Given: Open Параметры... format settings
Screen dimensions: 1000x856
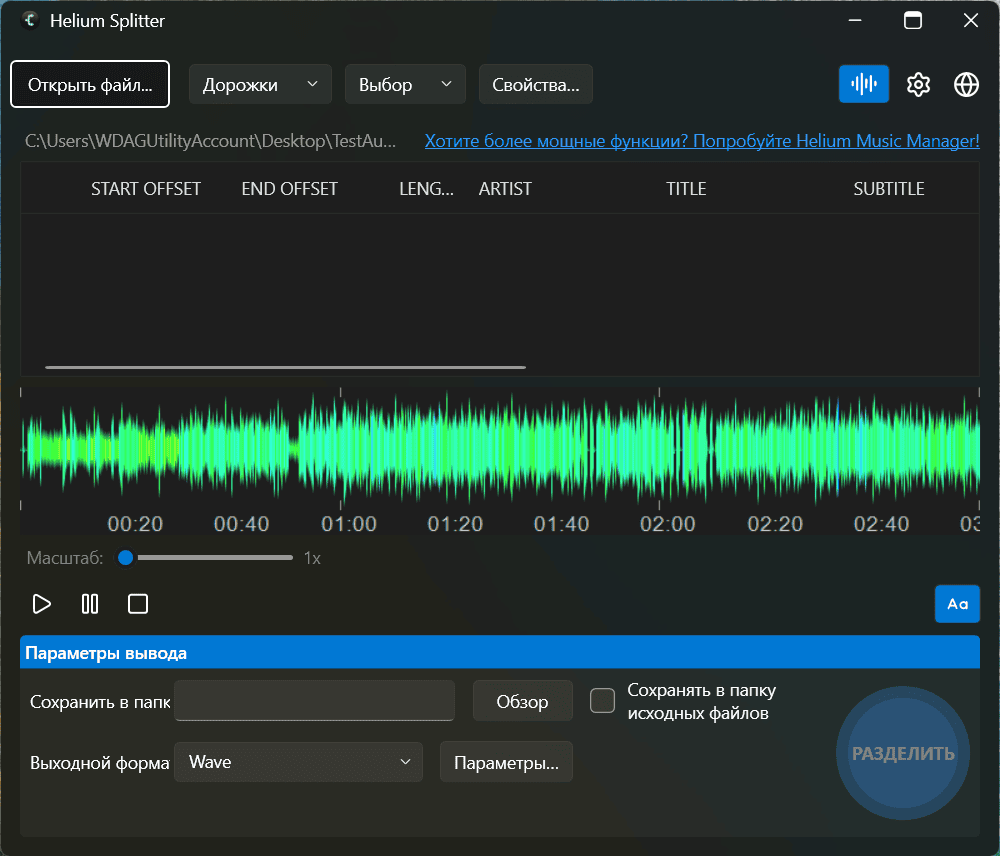Looking at the screenshot, I should (x=506, y=762).
